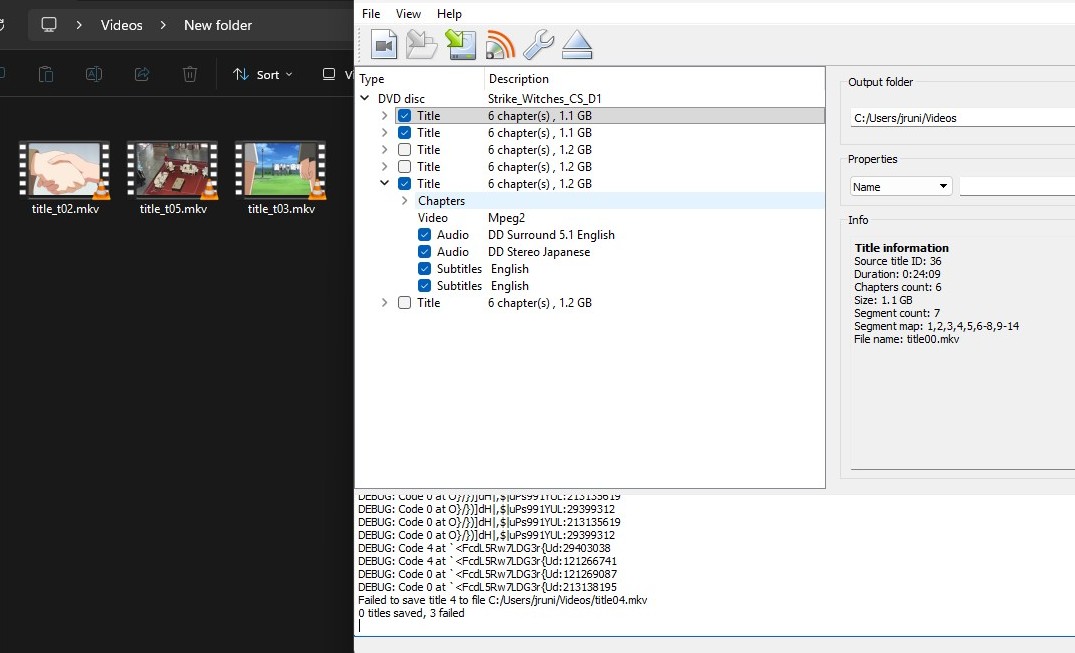The width and height of the screenshot is (1075, 653).
Task: Open the Name properties dropdown
Action: click(939, 186)
